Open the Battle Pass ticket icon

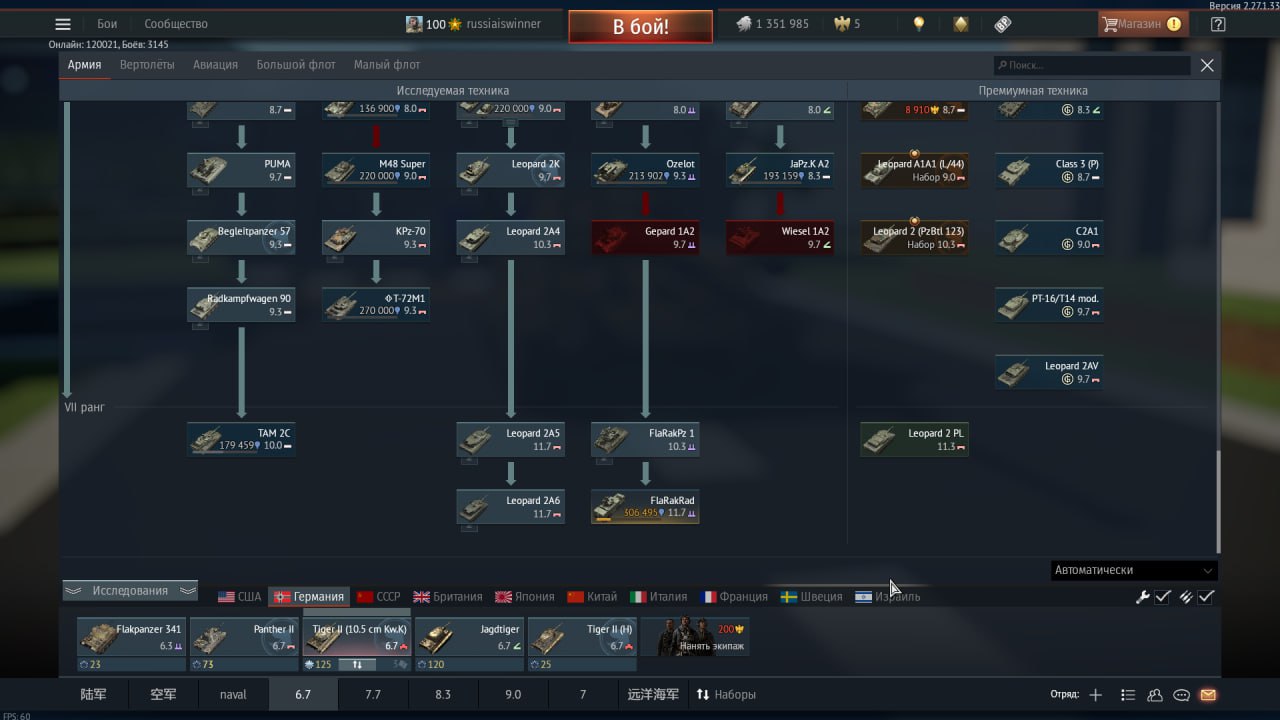[x=1003, y=24]
